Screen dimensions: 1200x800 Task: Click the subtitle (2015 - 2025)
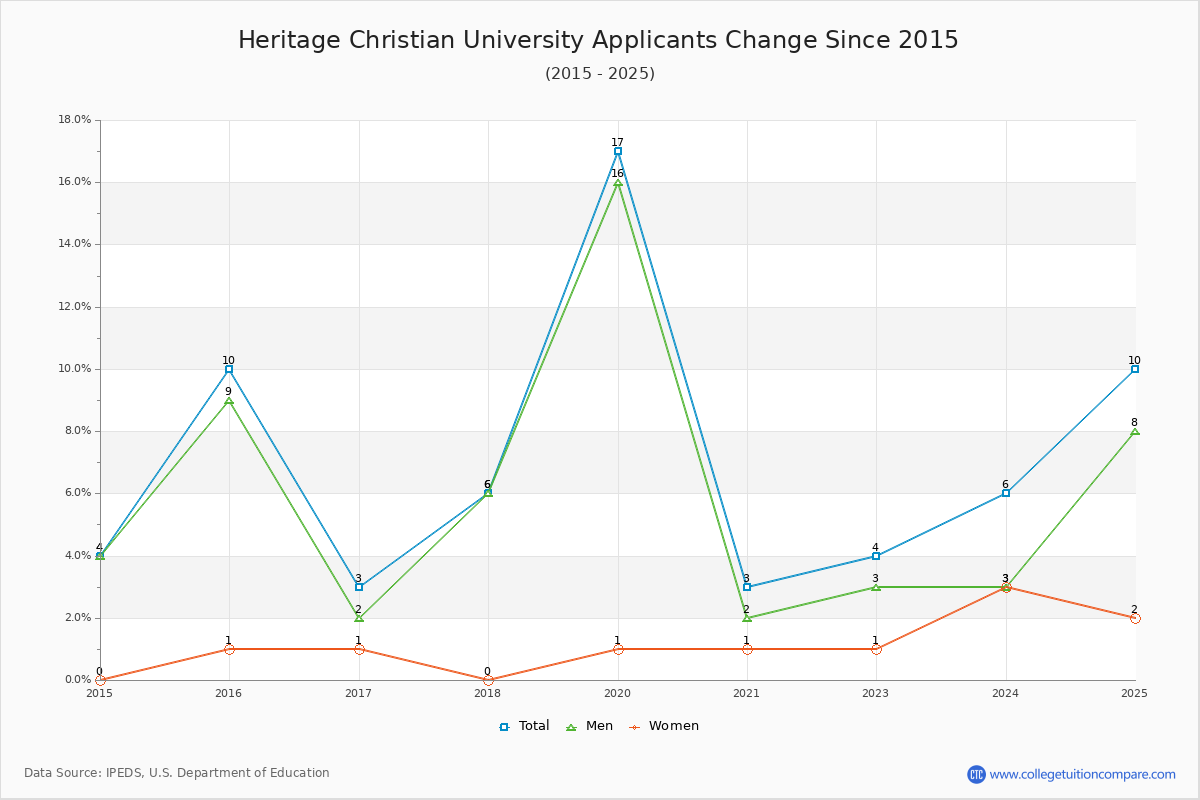click(600, 74)
